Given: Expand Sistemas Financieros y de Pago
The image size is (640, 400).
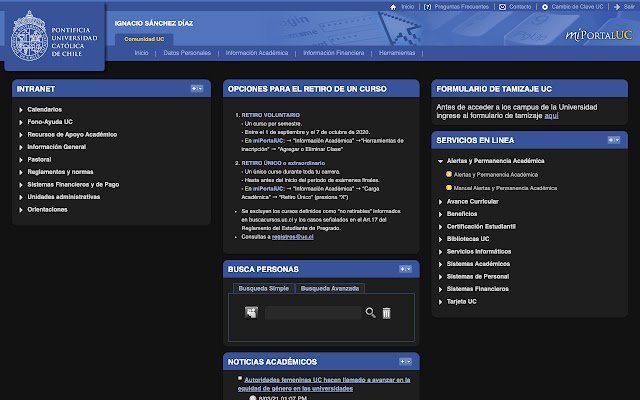Looking at the screenshot, I should pos(20,185).
